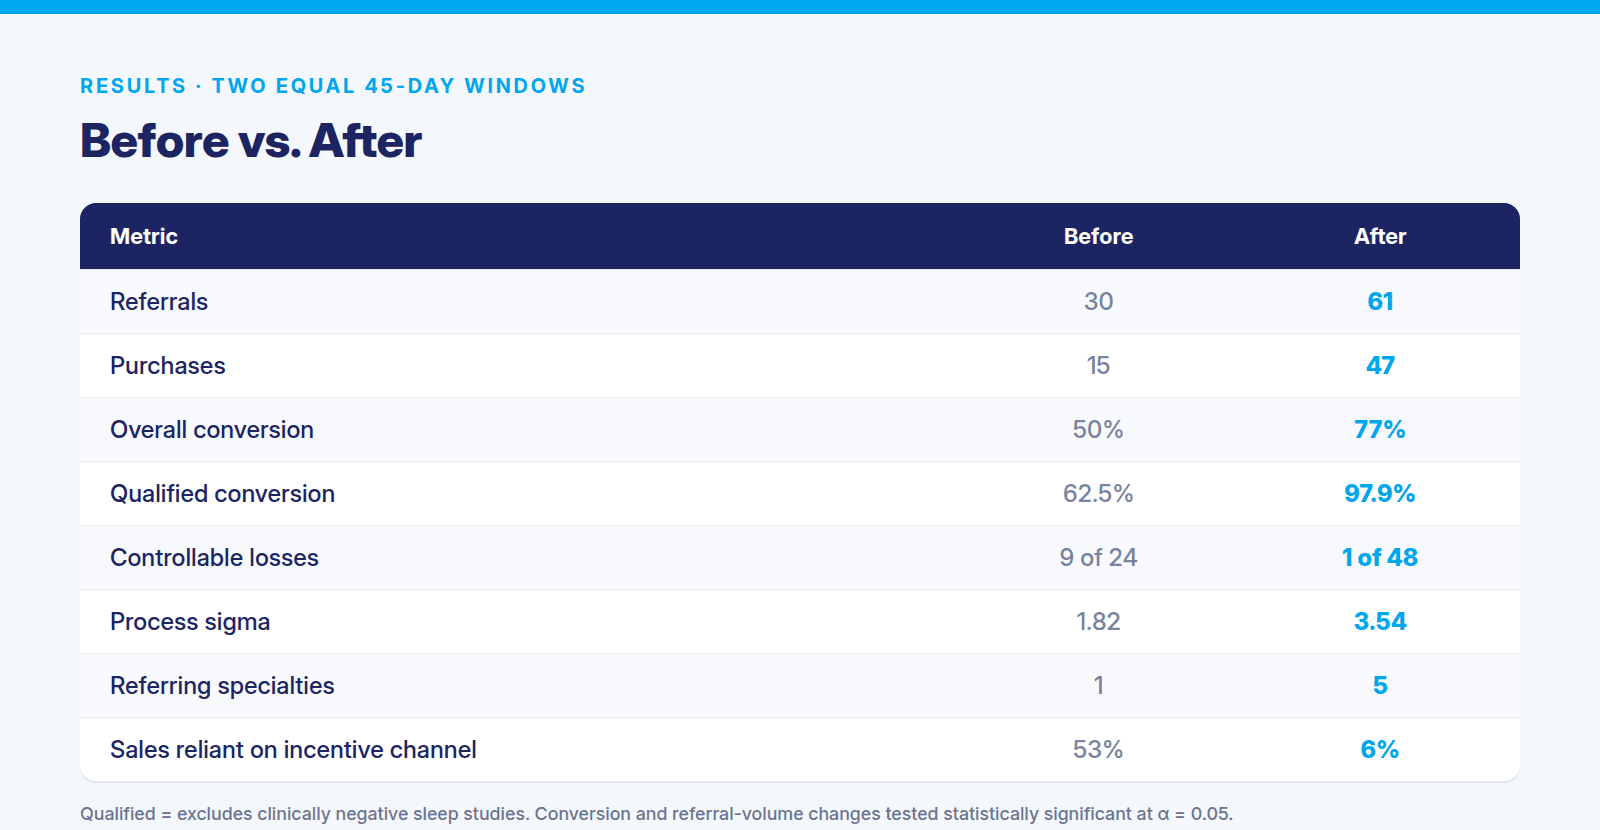The height and width of the screenshot is (830, 1600).
Task: Click the Metric column header
Action: (x=144, y=236)
